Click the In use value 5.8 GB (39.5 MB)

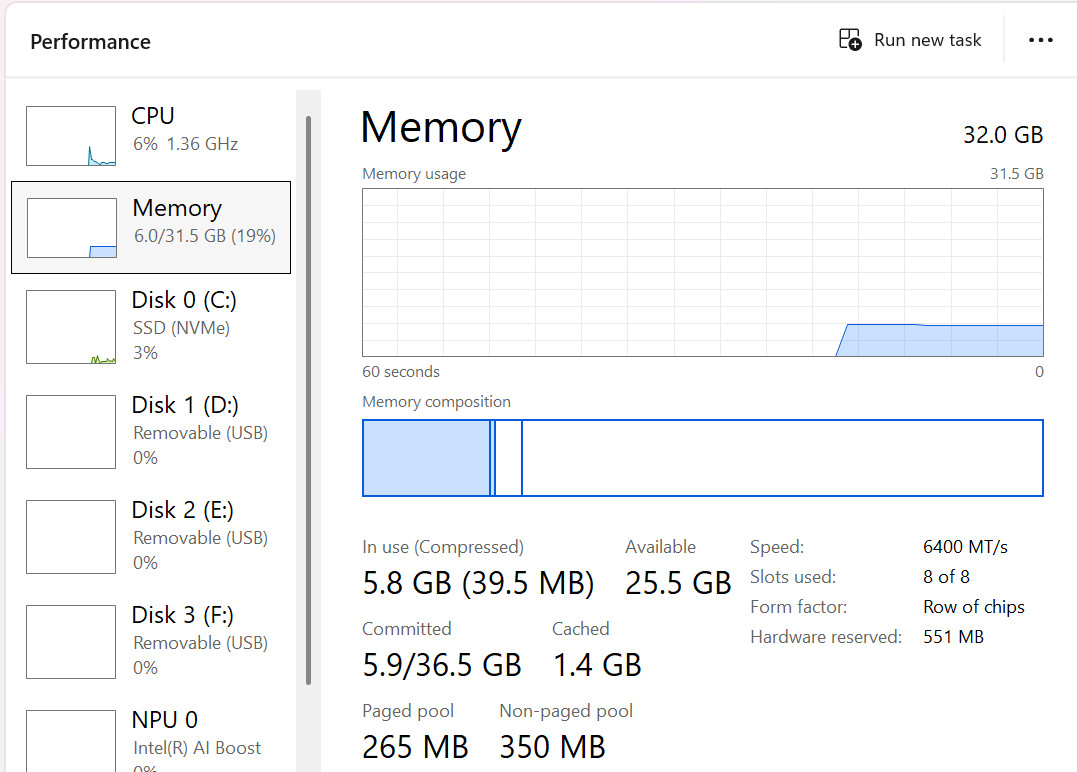click(x=478, y=583)
